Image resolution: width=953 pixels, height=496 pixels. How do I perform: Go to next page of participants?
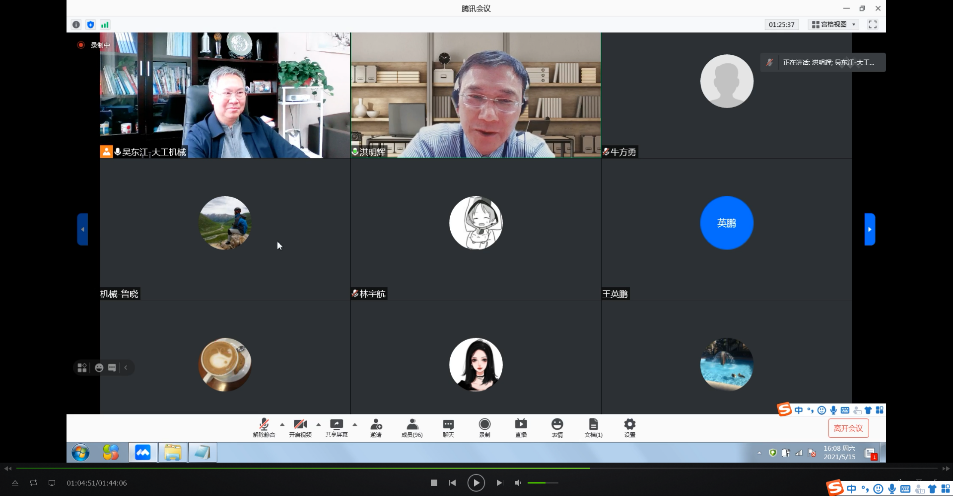point(869,229)
